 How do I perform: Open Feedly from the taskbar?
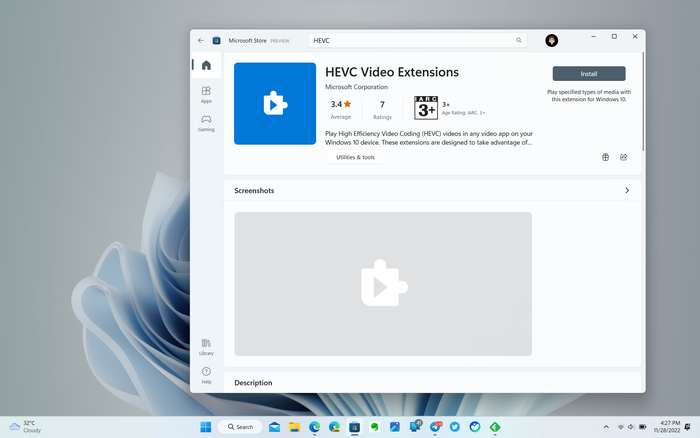495,427
